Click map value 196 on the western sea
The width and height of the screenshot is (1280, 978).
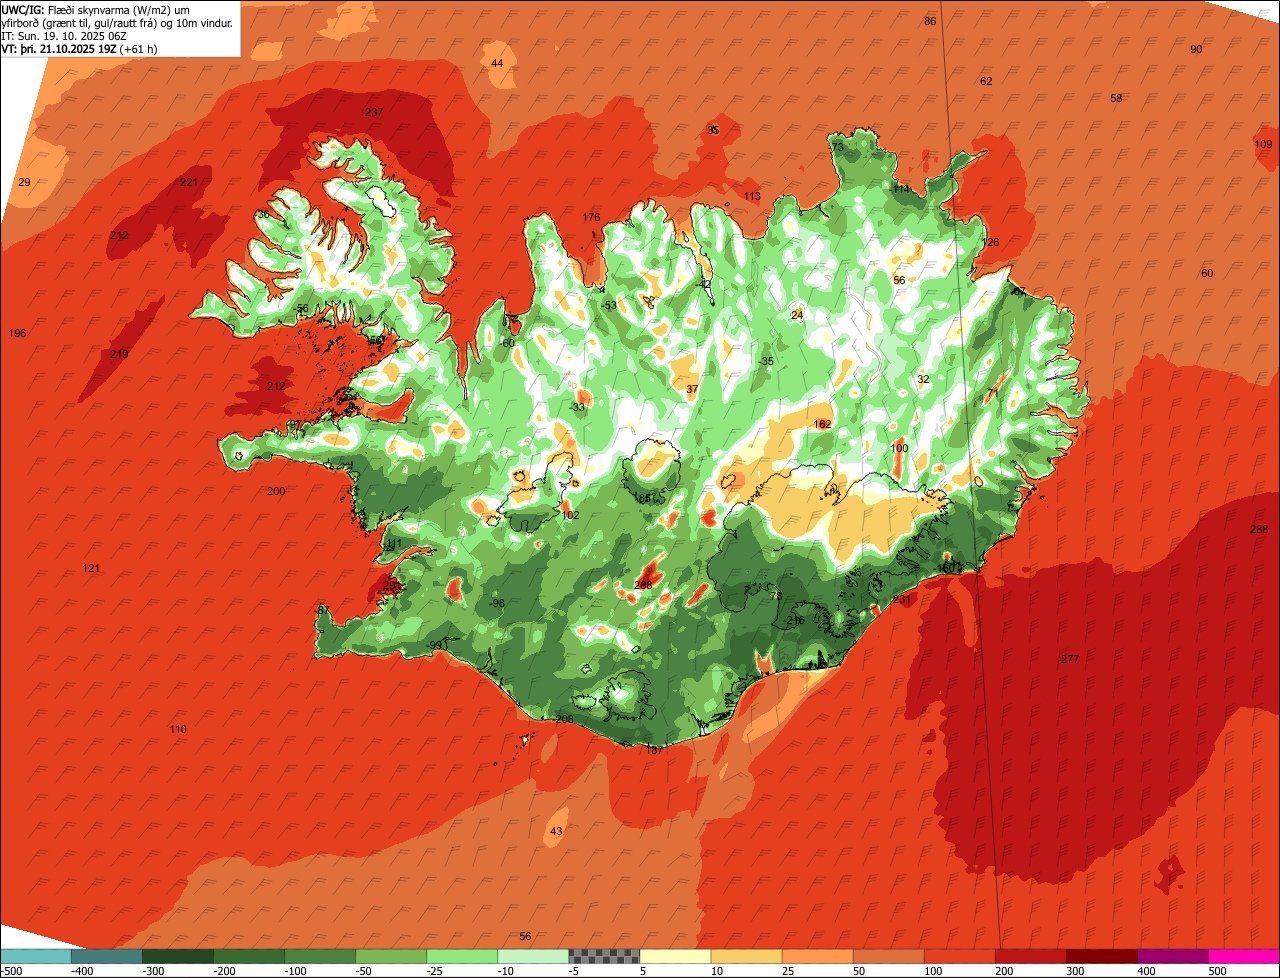pos(17,333)
